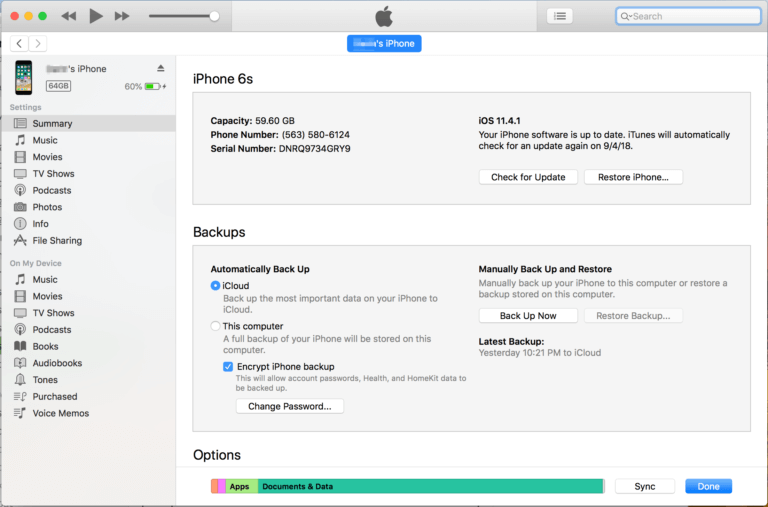This screenshot has width=768, height=507.
Task: Click the 60% battery indicator icon
Action: click(x=153, y=86)
